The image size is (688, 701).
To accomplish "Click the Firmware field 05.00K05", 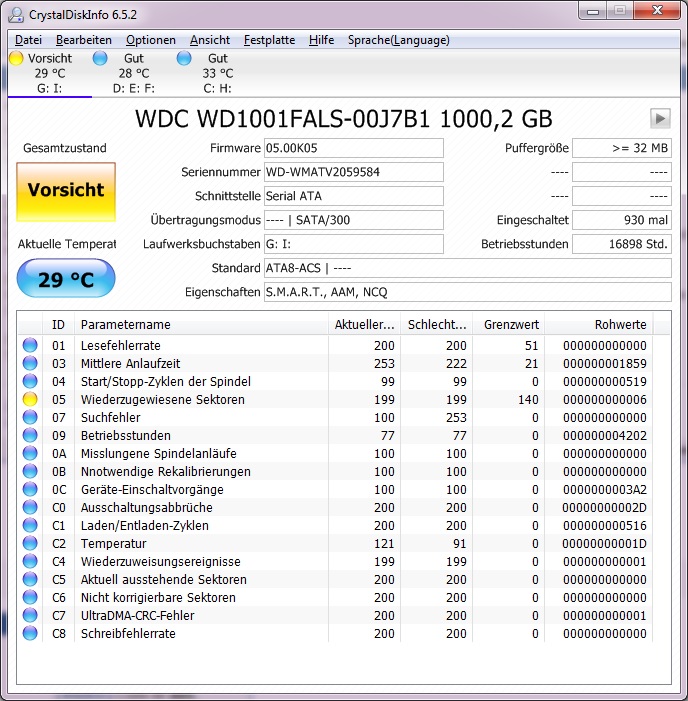I will 354,148.
